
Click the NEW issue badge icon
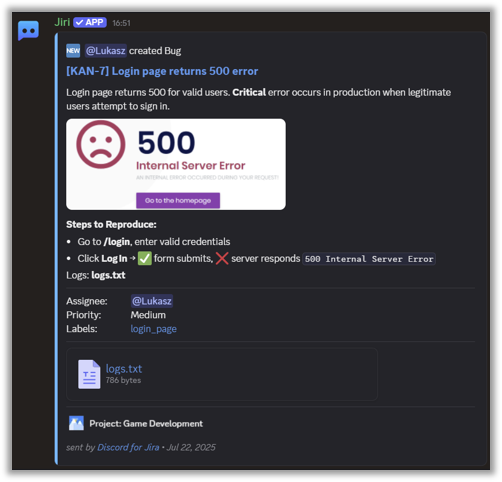(x=73, y=51)
